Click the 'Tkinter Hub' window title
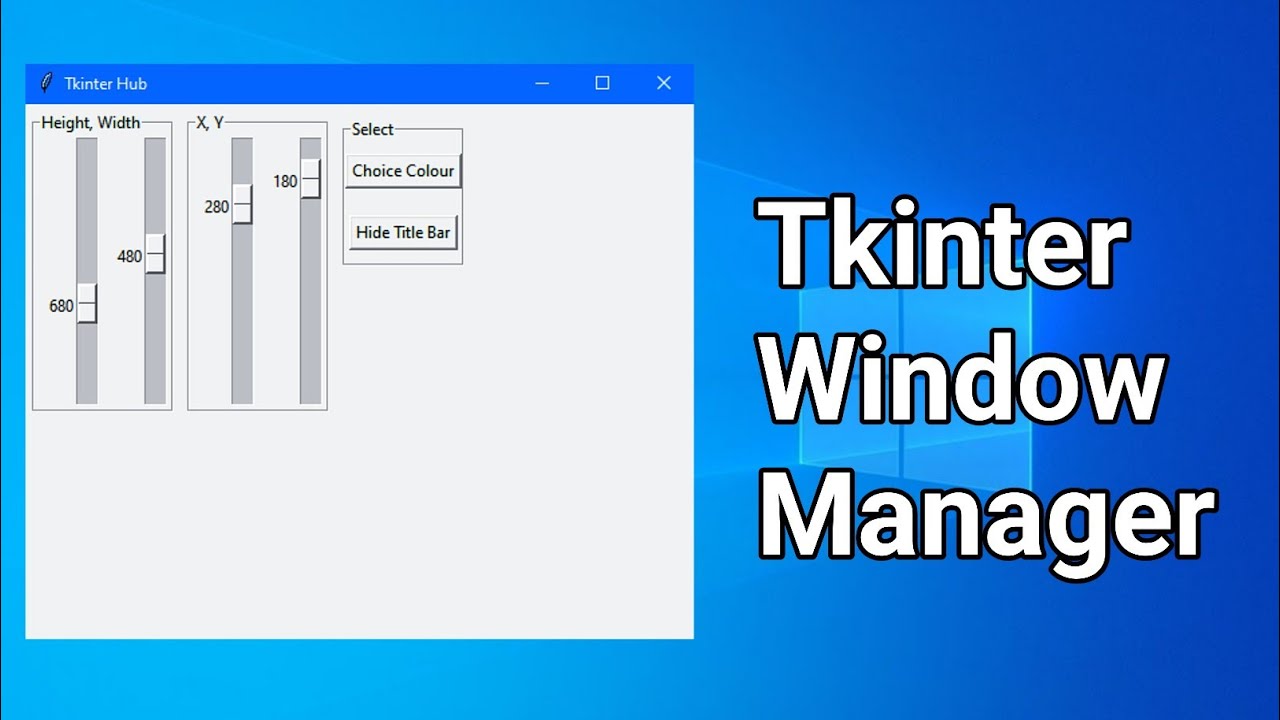 [106, 83]
